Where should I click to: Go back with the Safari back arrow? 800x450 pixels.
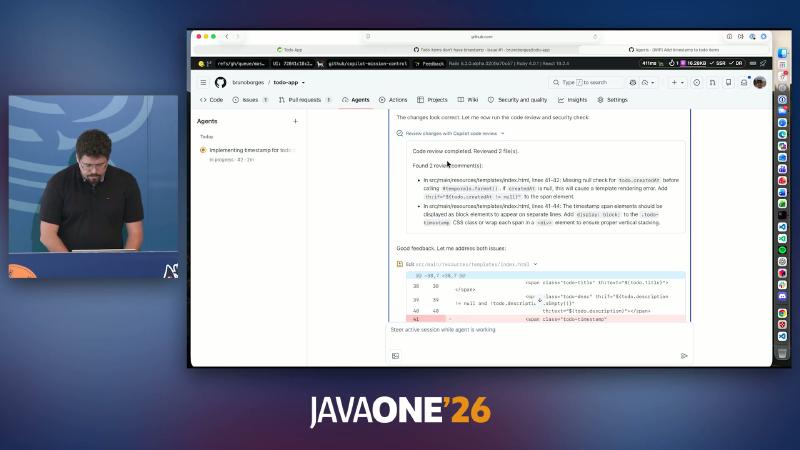click(x=227, y=37)
